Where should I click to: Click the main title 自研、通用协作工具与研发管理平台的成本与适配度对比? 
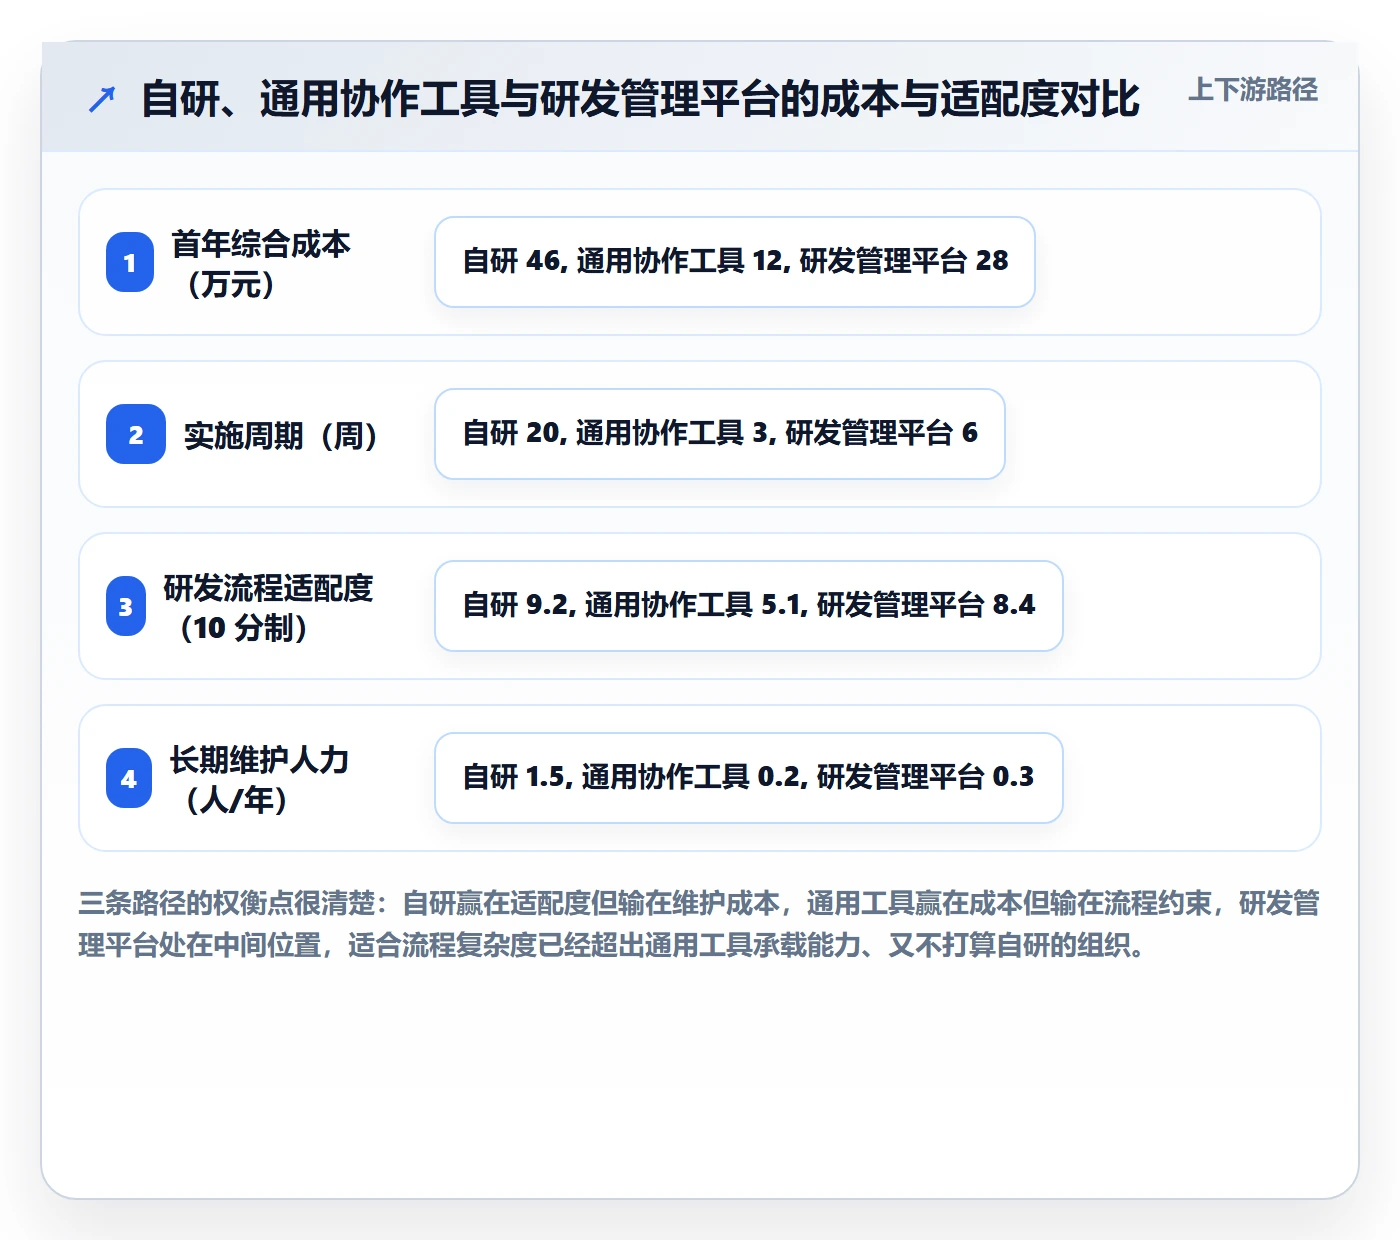[x=640, y=99]
